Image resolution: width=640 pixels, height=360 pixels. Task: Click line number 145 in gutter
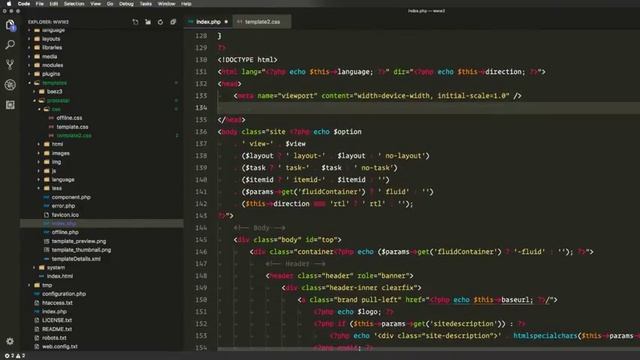coord(201,240)
